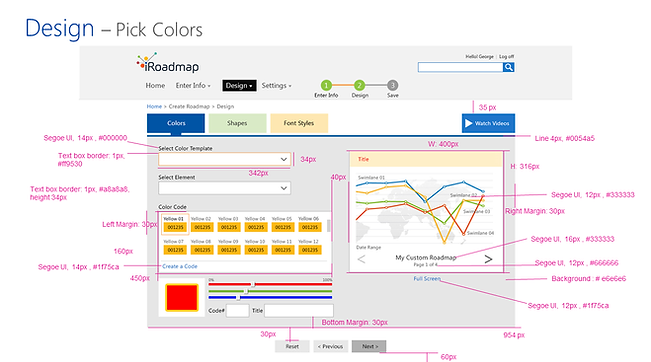Click the Hello! George text
The height and width of the screenshot is (362, 651).
tap(480, 56)
